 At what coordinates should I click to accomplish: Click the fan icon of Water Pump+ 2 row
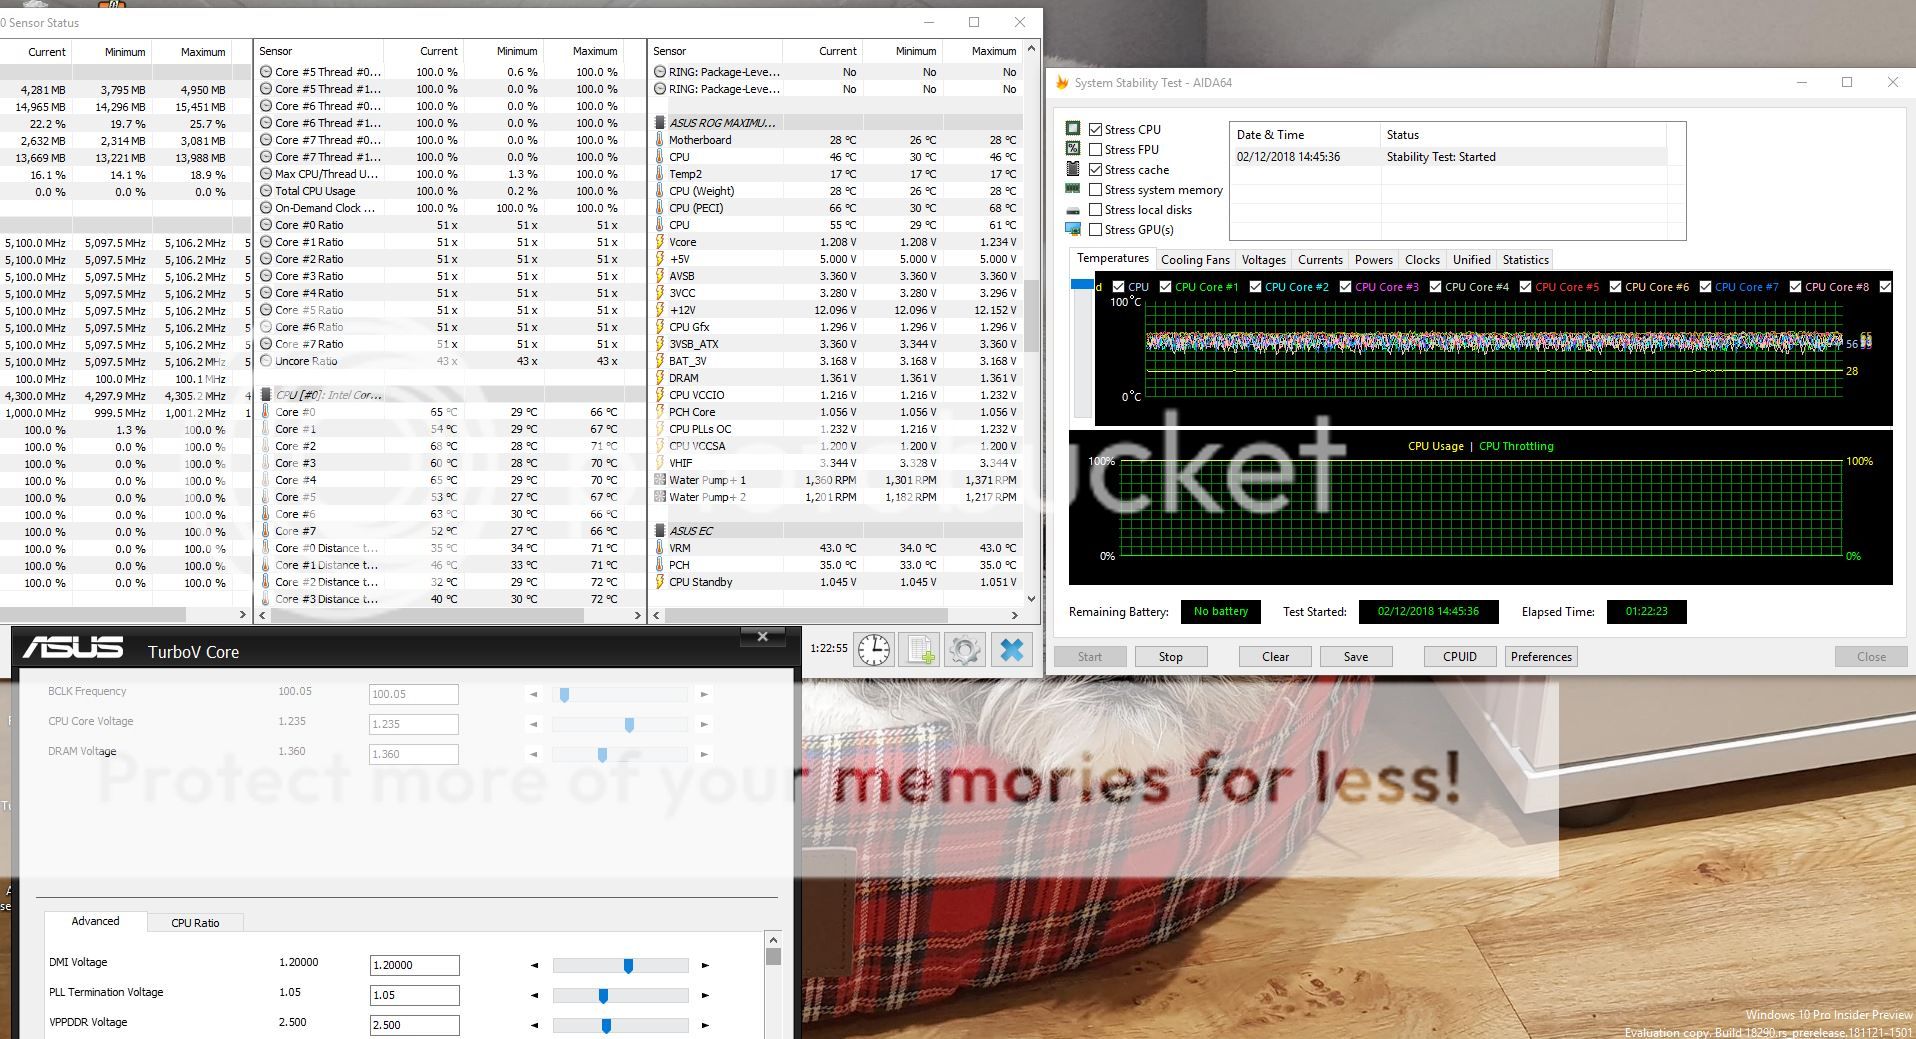click(660, 497)
